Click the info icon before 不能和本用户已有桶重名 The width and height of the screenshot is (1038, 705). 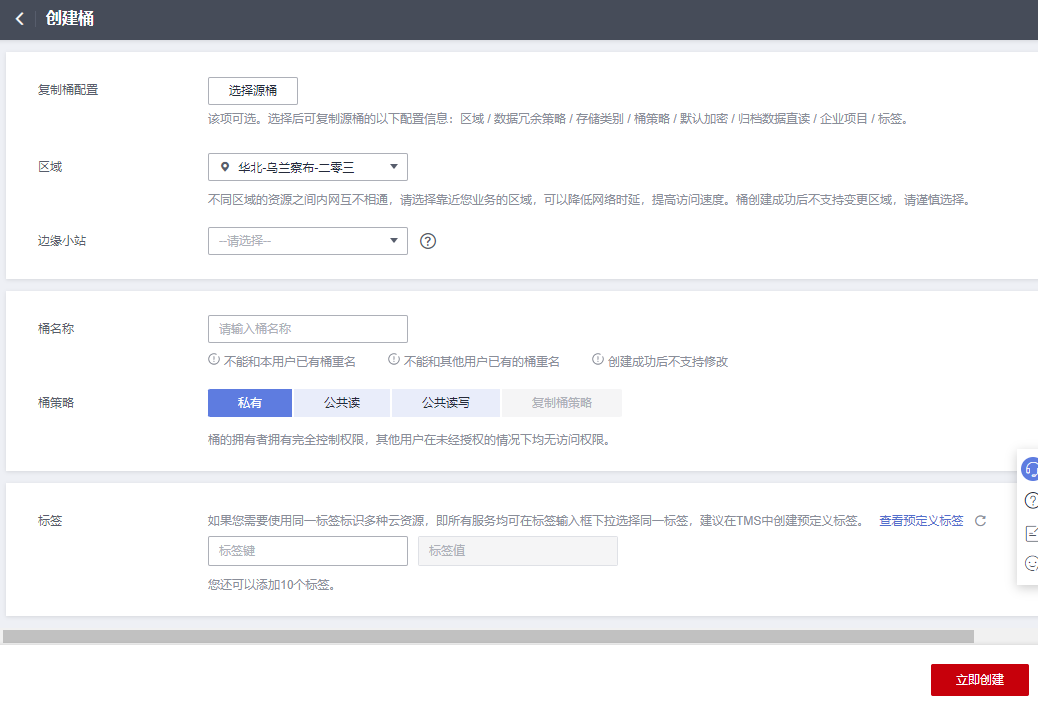coord(214,360)
